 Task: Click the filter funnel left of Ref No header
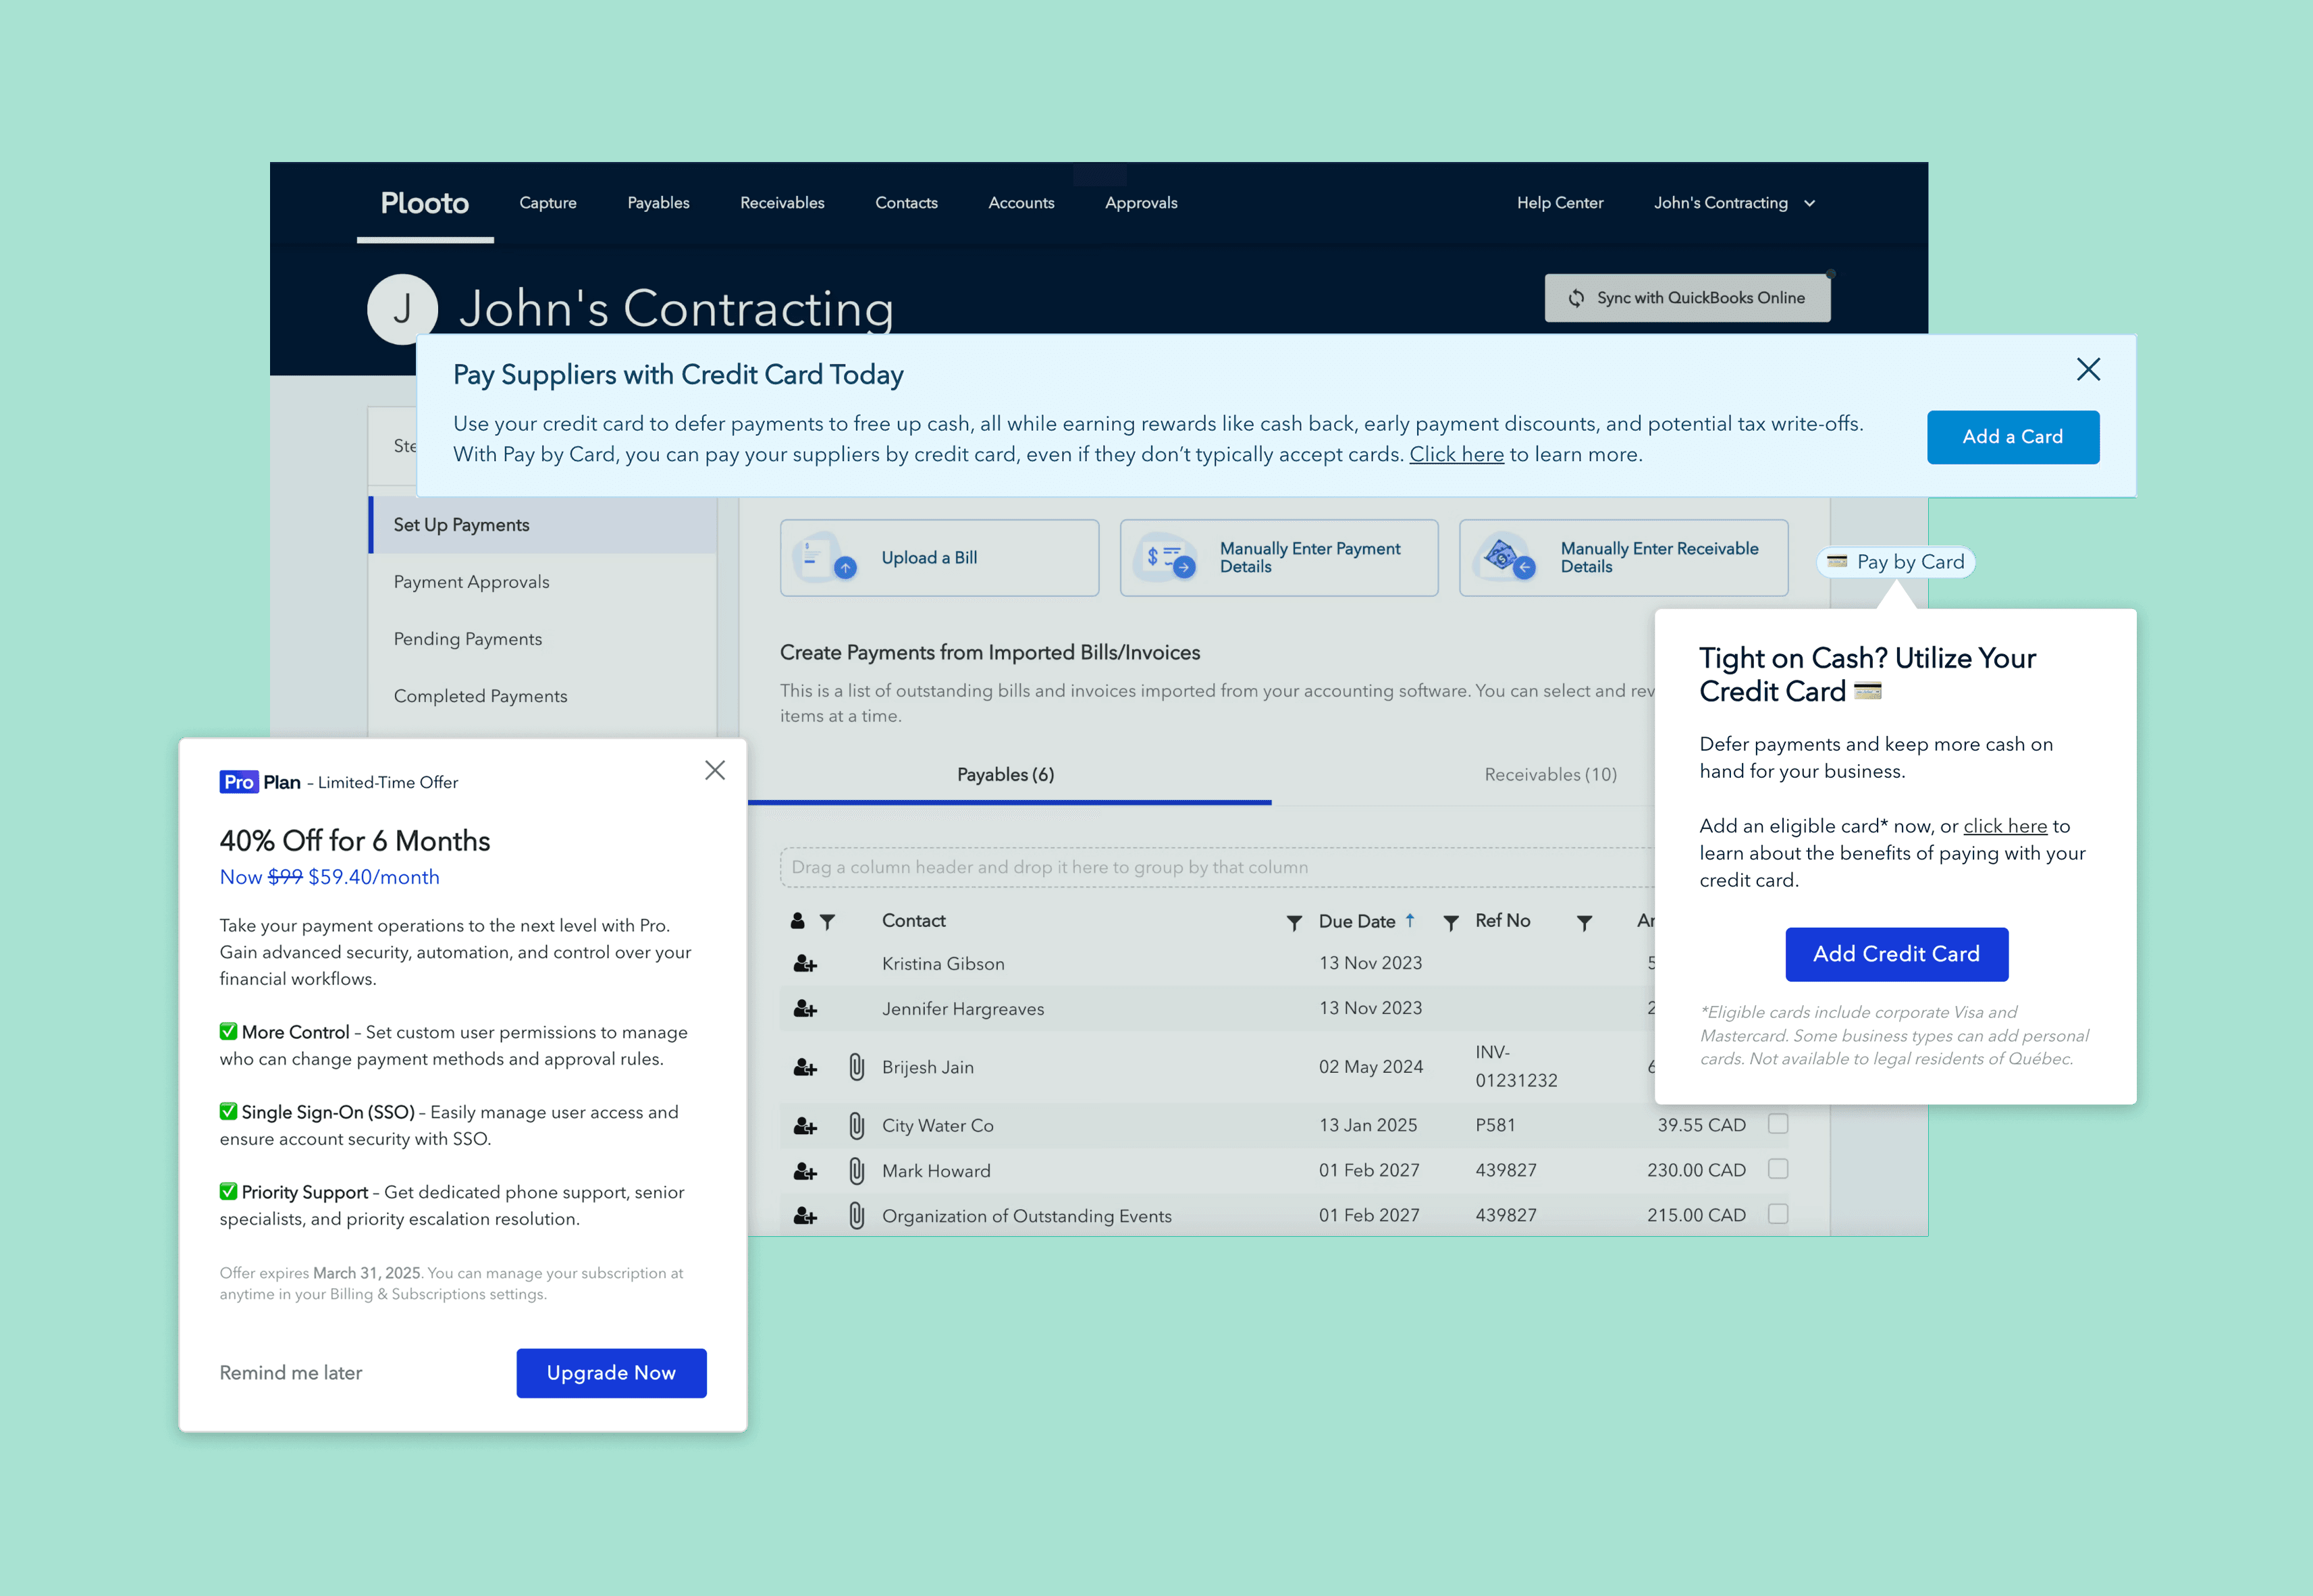[x=1450, y=922]
